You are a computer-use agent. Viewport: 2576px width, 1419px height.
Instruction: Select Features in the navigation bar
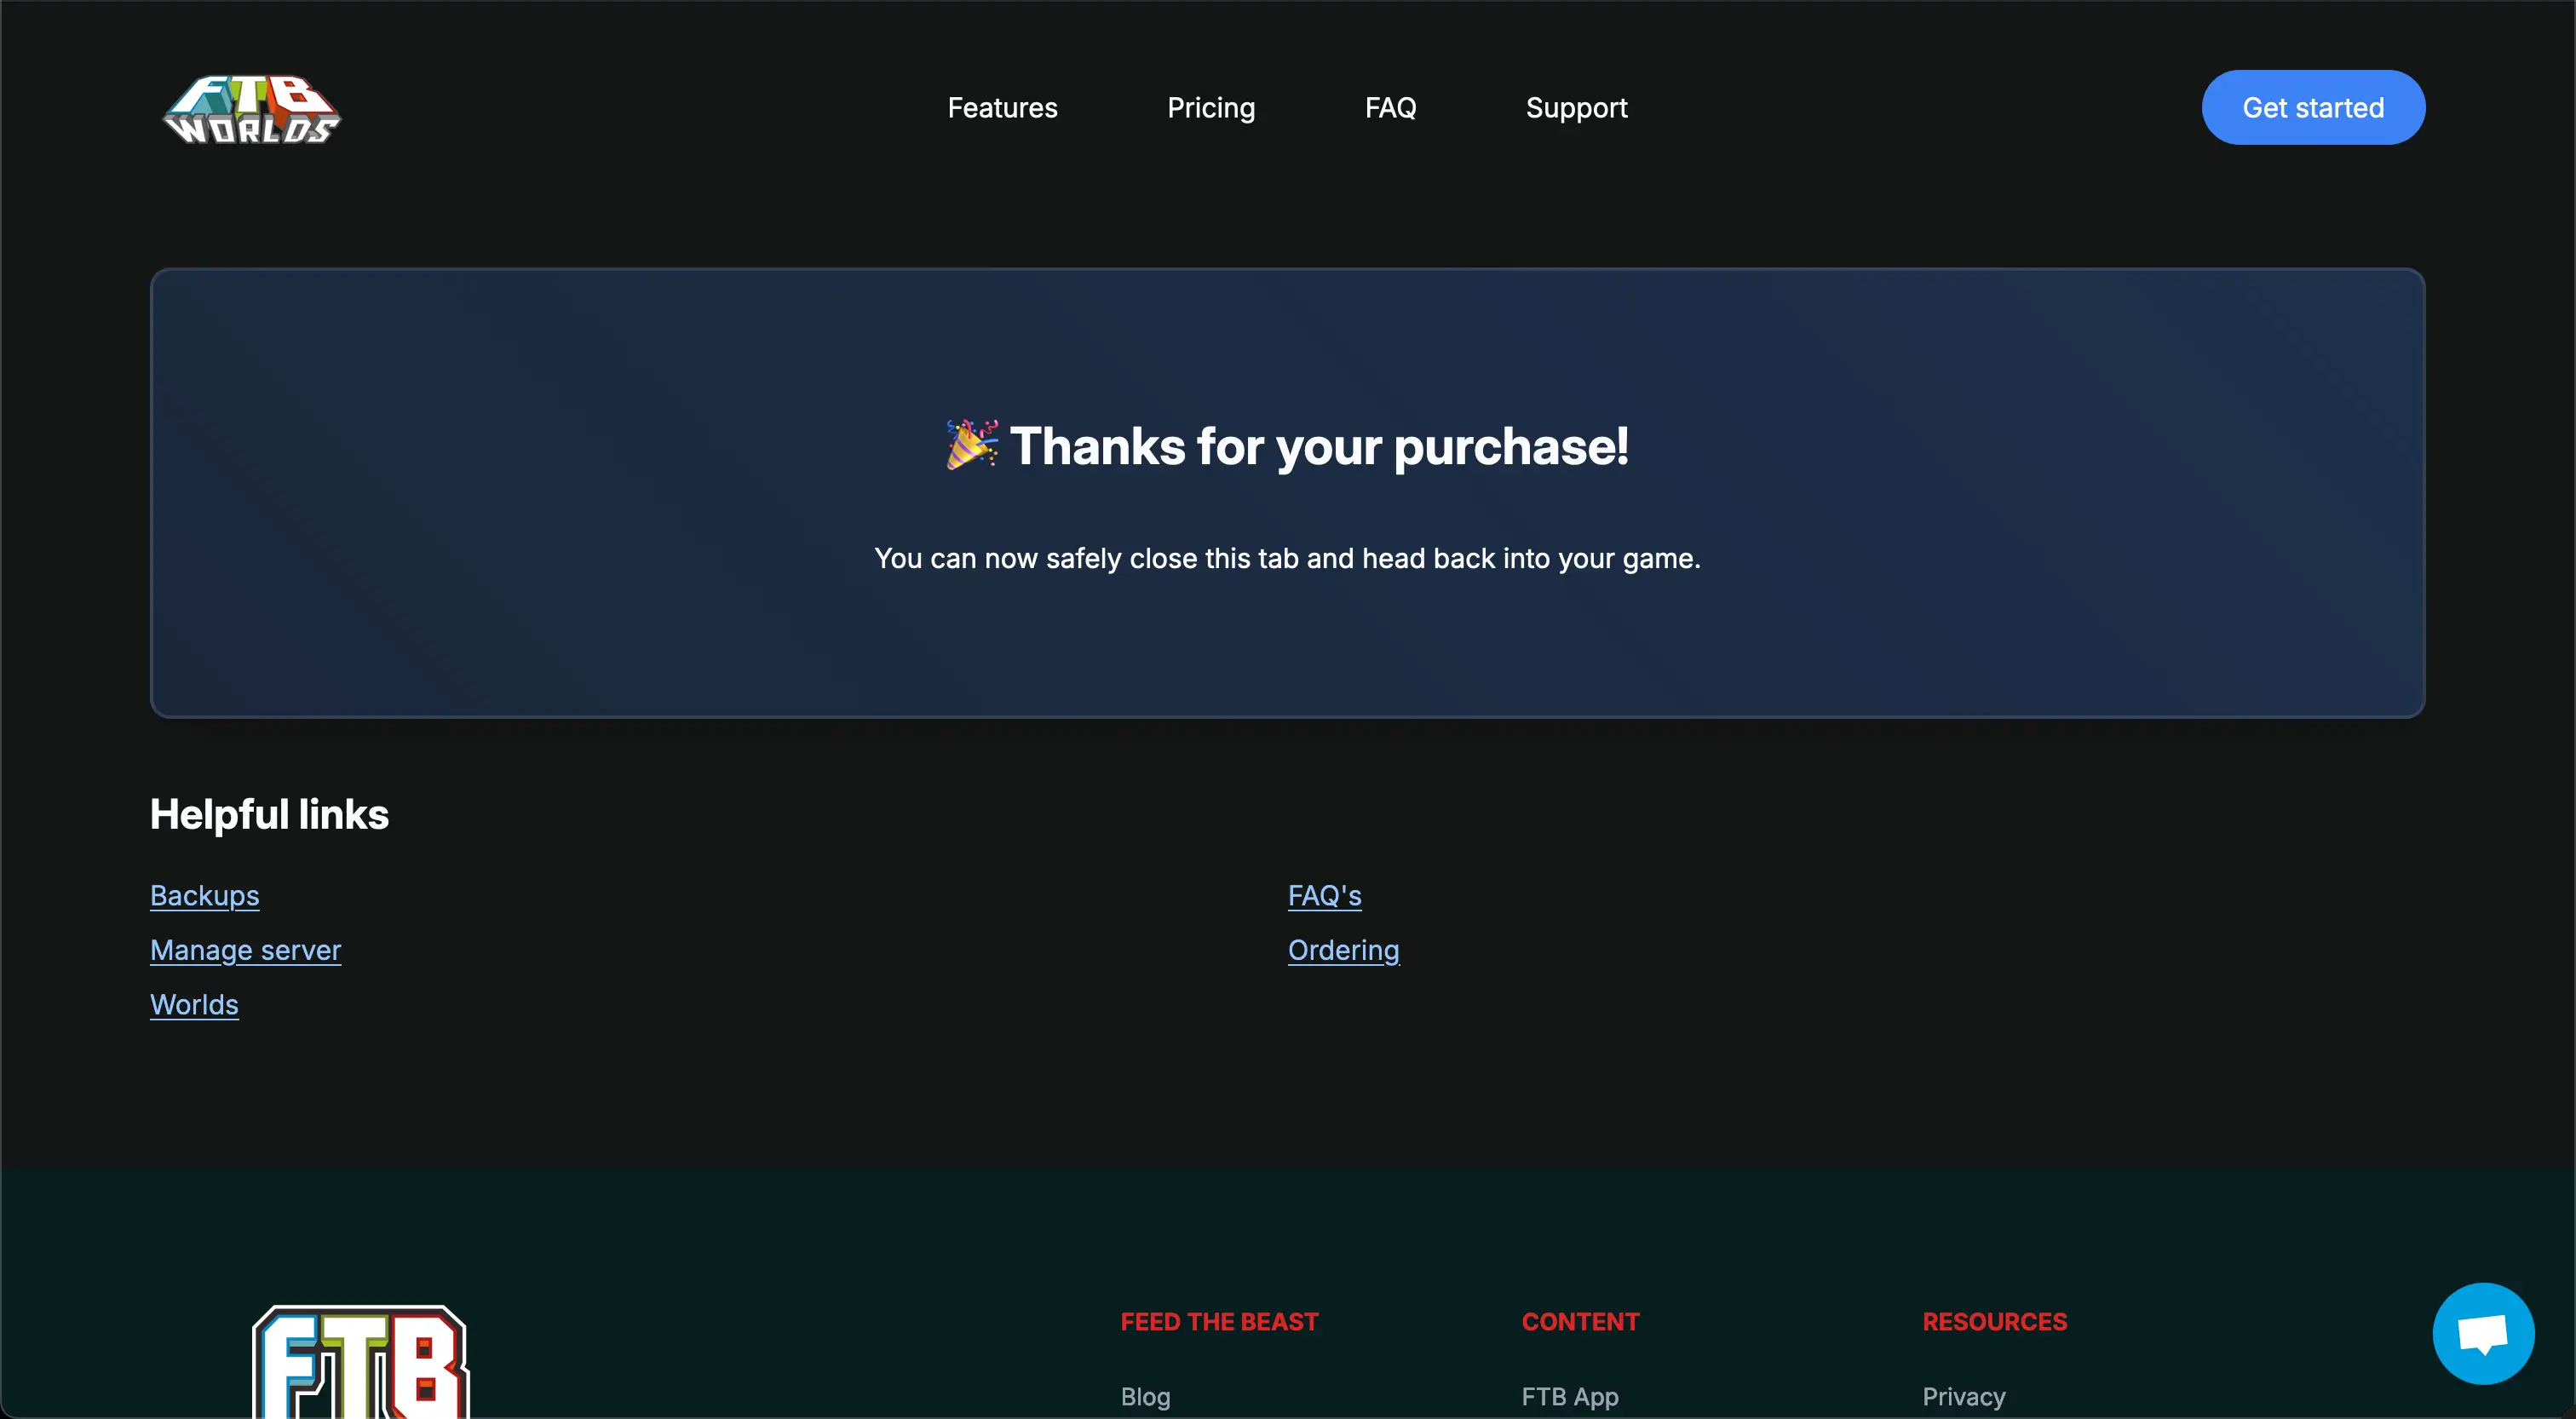1002,107
